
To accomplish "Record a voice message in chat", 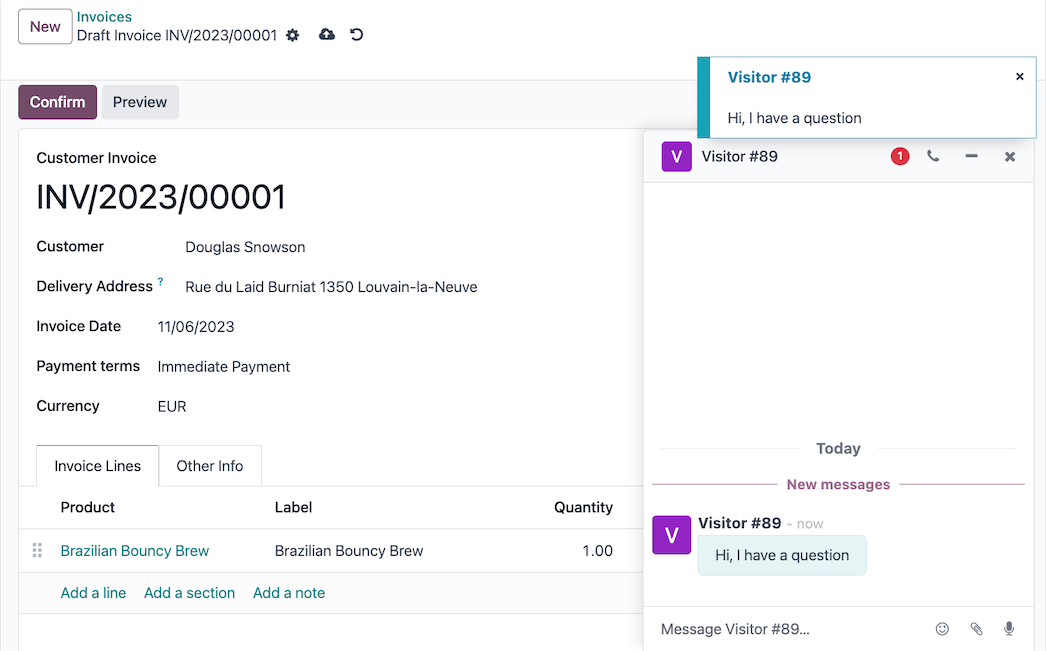I will [1008, 628].
